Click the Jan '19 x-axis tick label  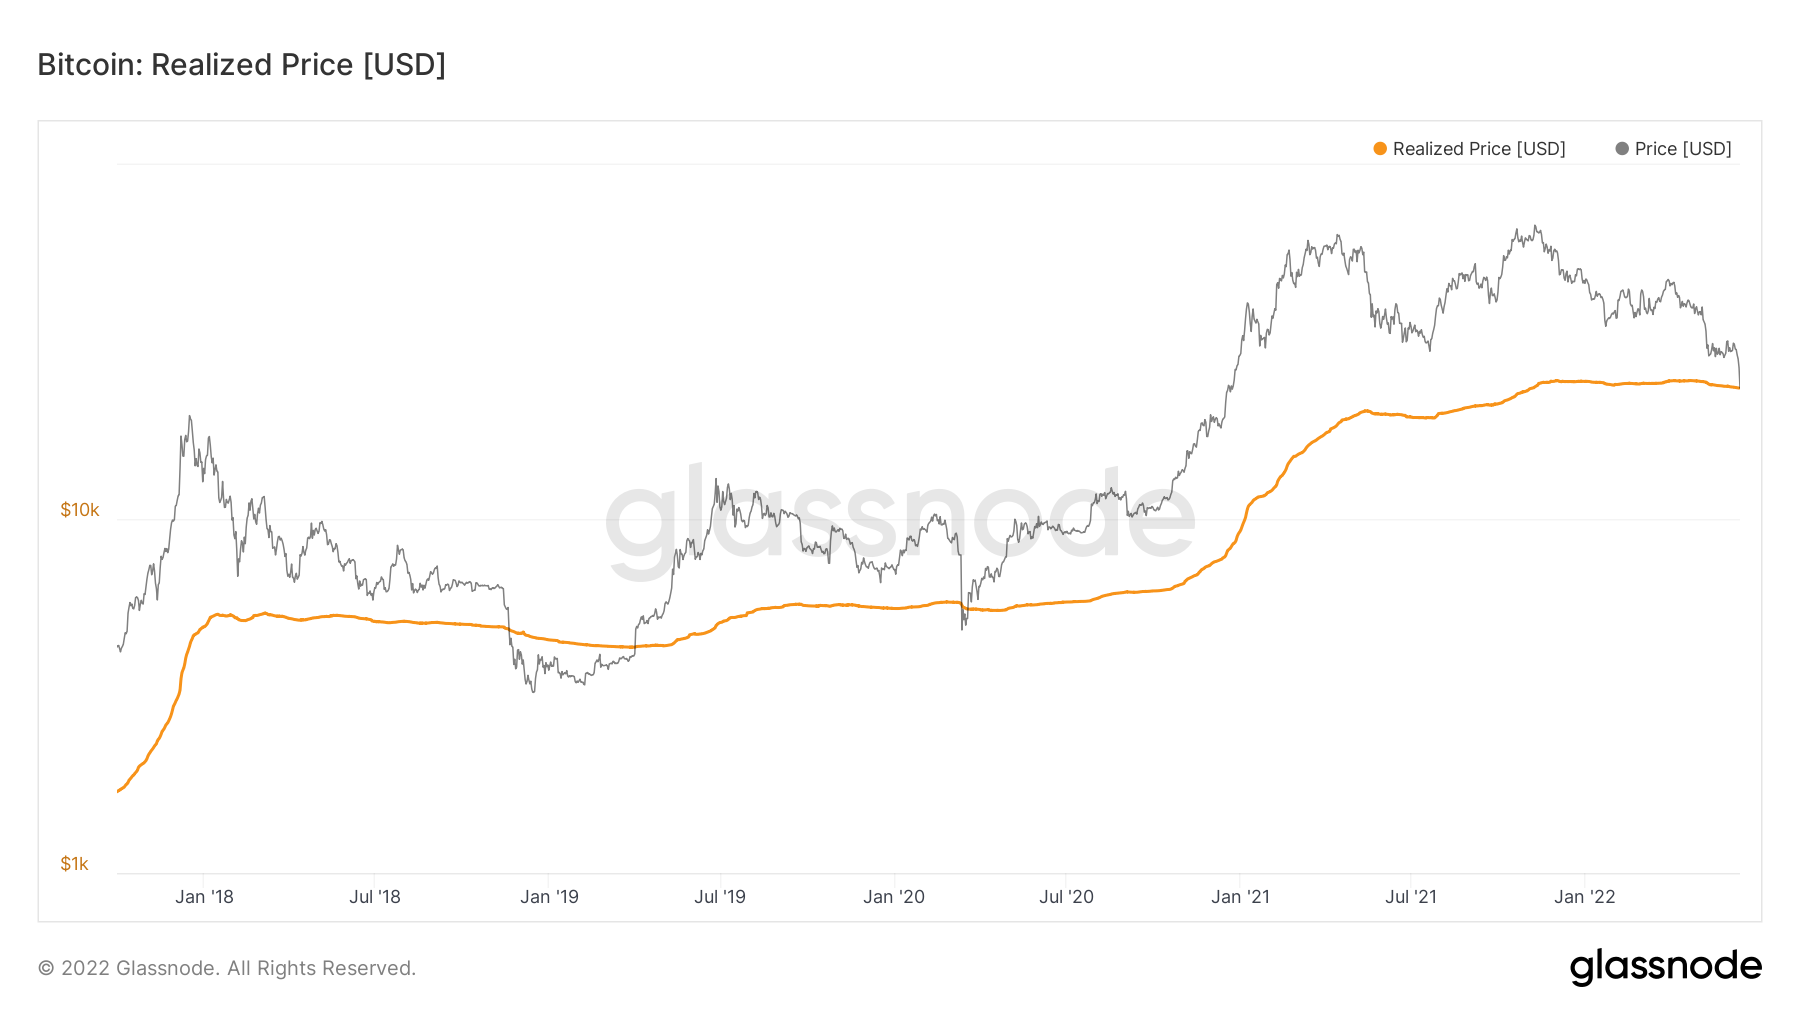[x=549, y=897]
